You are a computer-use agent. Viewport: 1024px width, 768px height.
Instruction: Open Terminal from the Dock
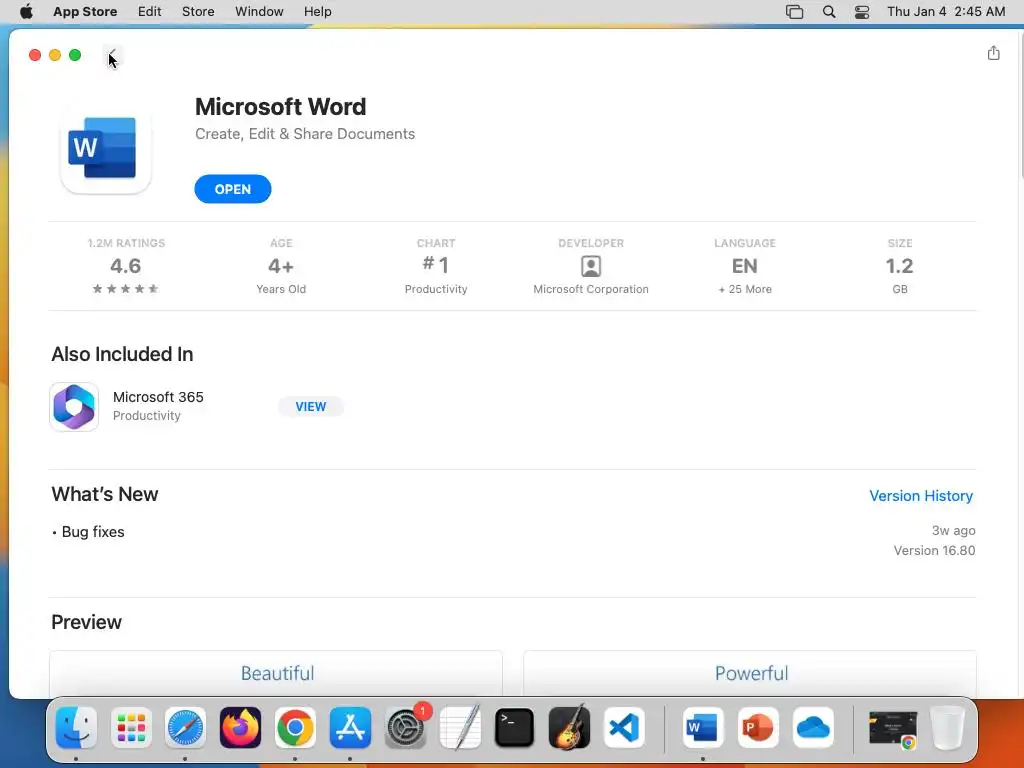click(x=515, y=728)
